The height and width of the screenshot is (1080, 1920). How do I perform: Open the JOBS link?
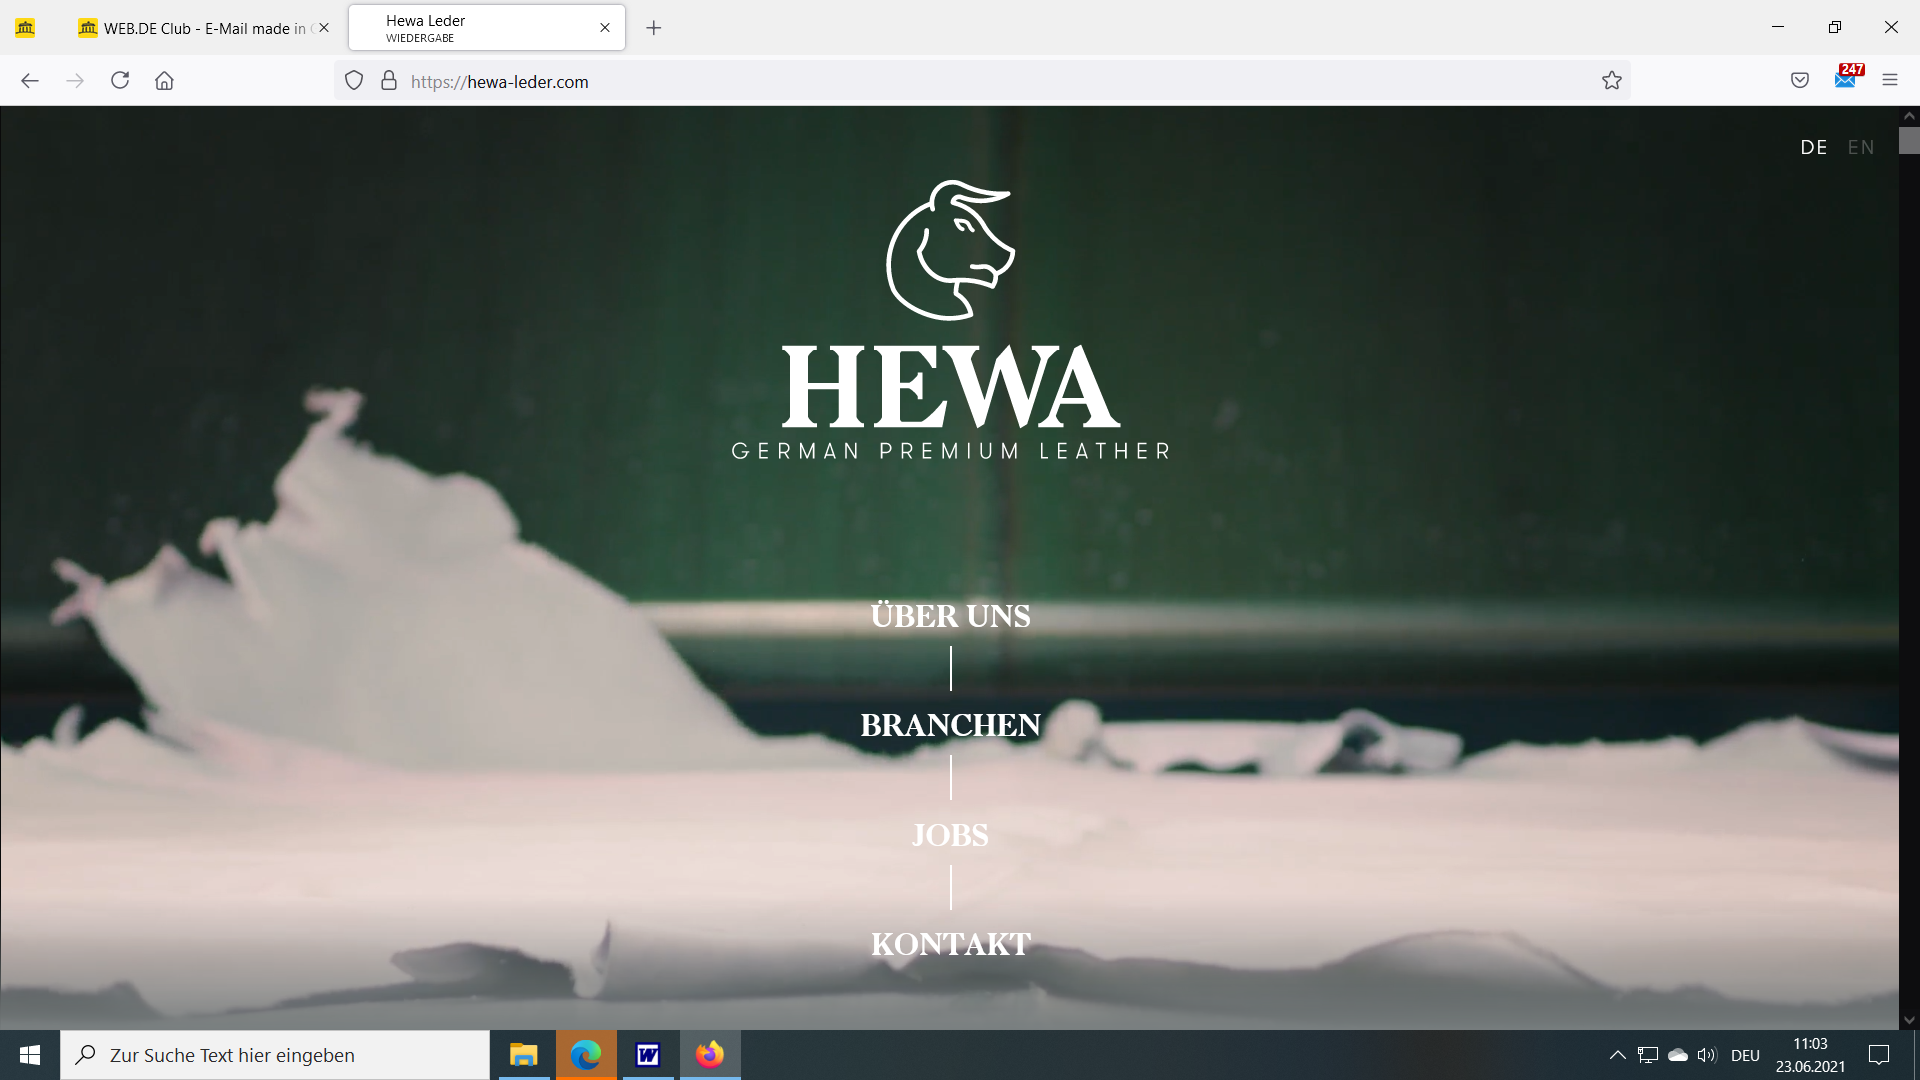coord(950,835)
